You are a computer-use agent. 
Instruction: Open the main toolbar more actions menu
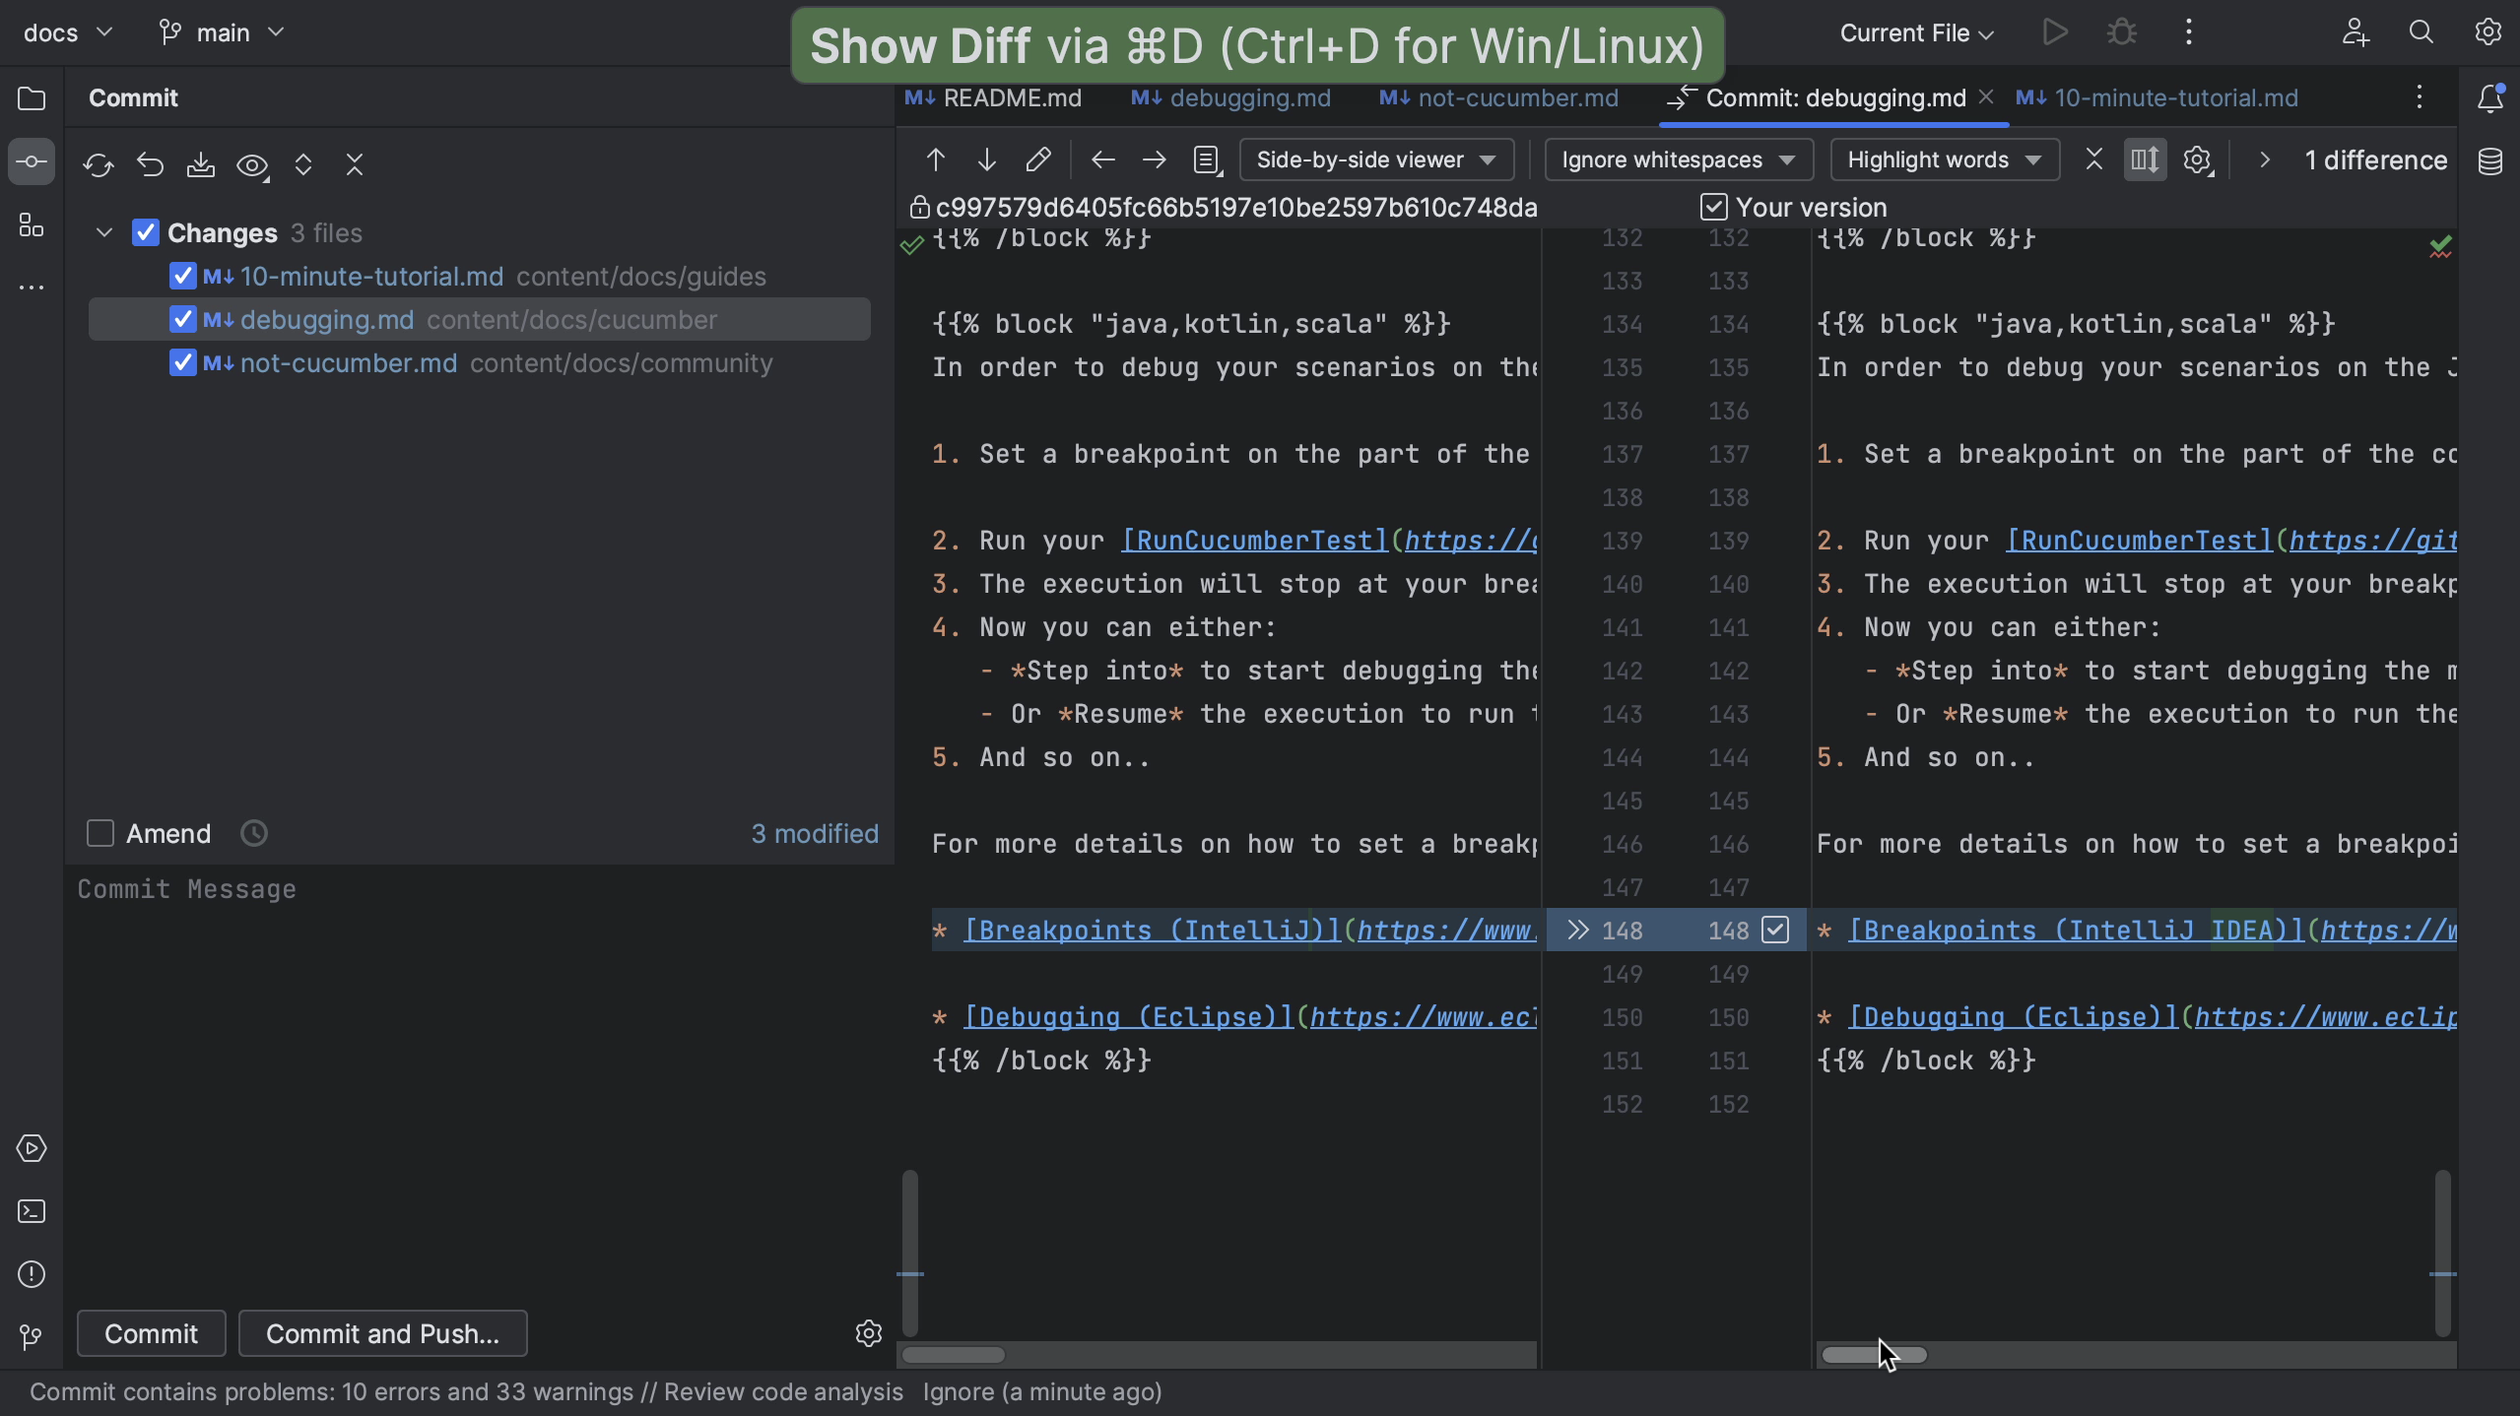2188,33
